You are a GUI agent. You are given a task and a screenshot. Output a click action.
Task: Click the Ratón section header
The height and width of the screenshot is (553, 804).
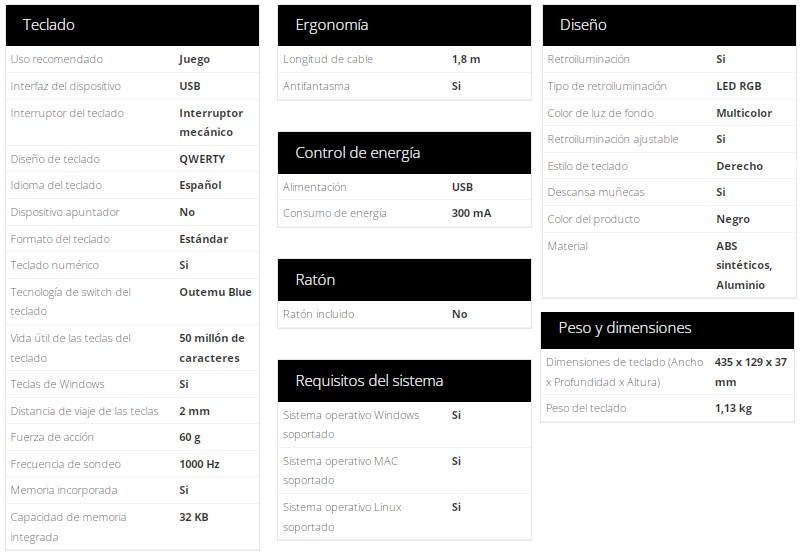tap(404, 280)
